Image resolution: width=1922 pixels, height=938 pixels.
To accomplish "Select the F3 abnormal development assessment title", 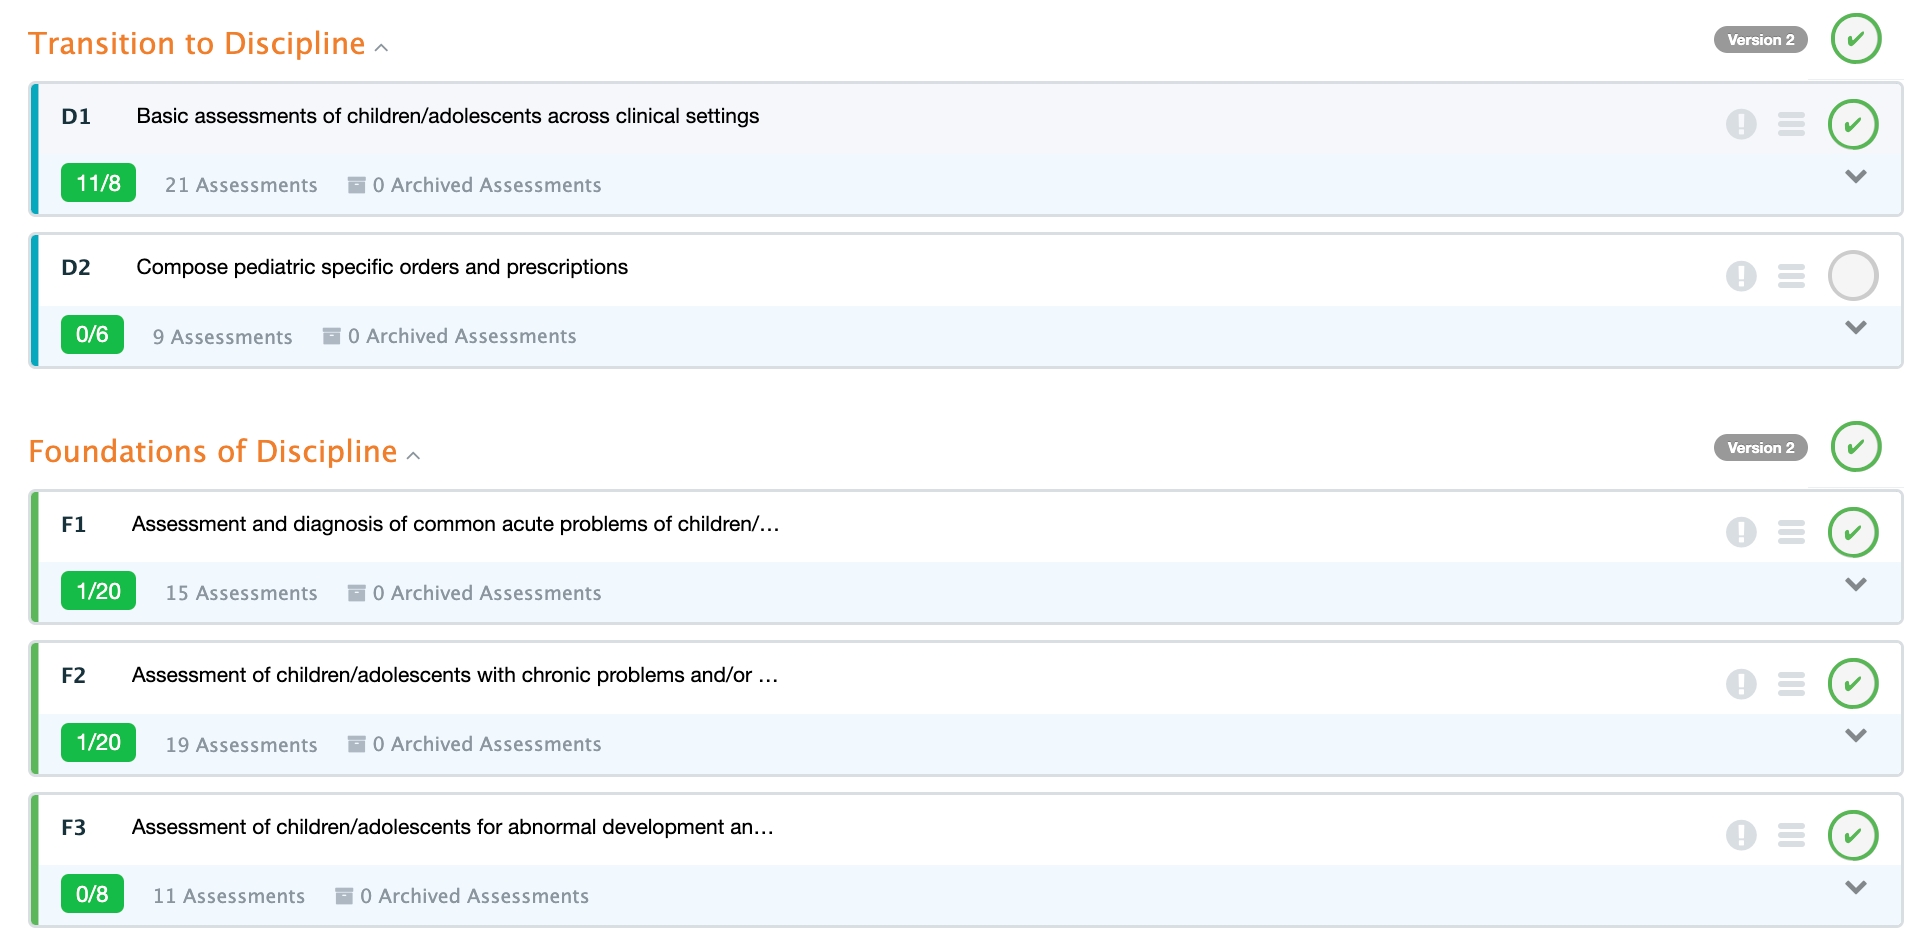I will pos(452,827).
